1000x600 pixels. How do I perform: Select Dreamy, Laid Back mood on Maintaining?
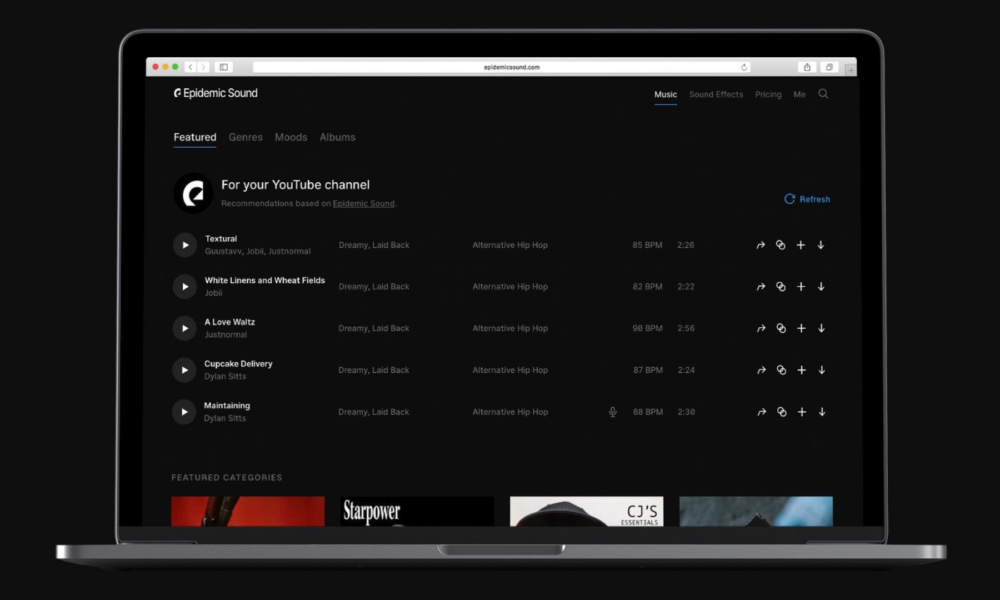point(374,412)
